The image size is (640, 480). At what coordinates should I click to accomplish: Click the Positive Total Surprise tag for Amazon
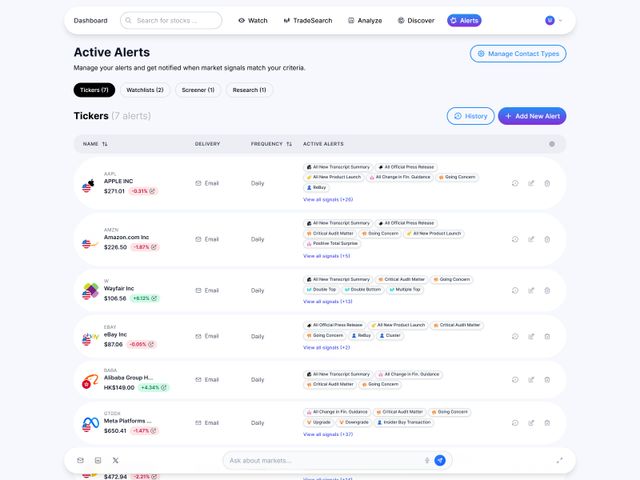tap(332, 243)
